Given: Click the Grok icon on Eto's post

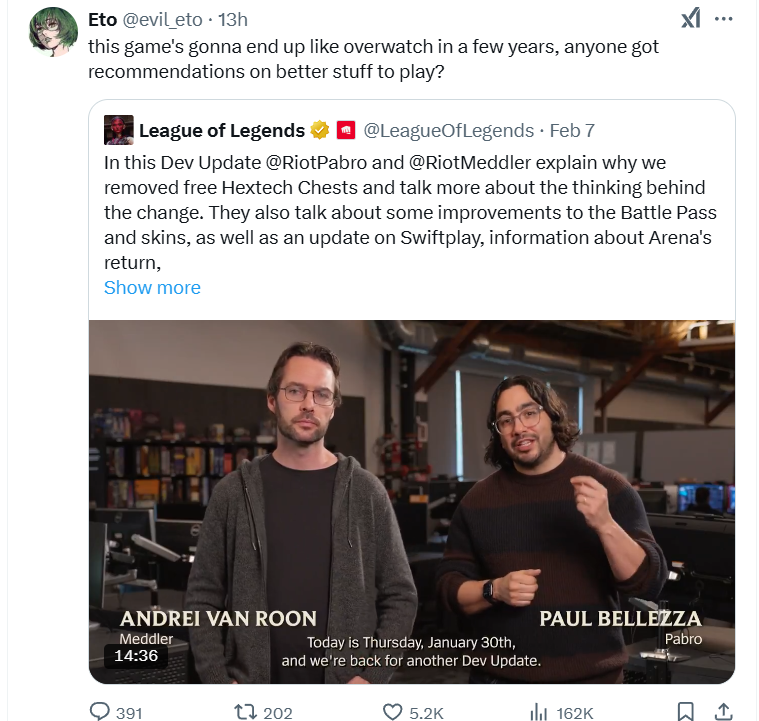Looking at the screenshot, I should tap(690, 19).
